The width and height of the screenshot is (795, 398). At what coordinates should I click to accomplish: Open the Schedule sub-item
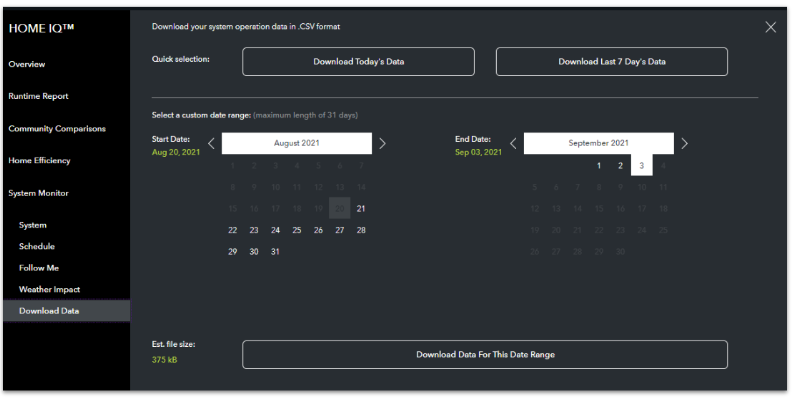(37, 246)
